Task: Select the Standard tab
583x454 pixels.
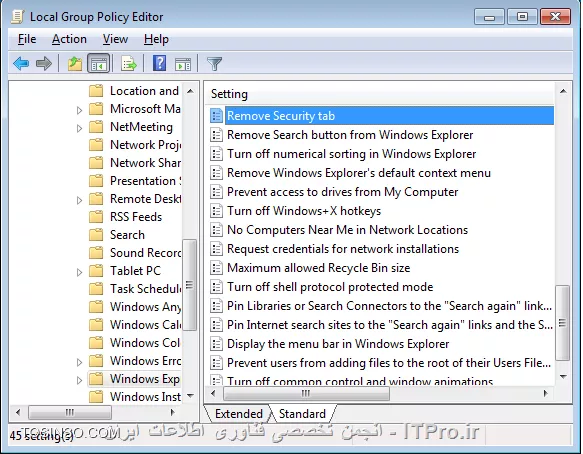Action: click(x=302, y=413)
